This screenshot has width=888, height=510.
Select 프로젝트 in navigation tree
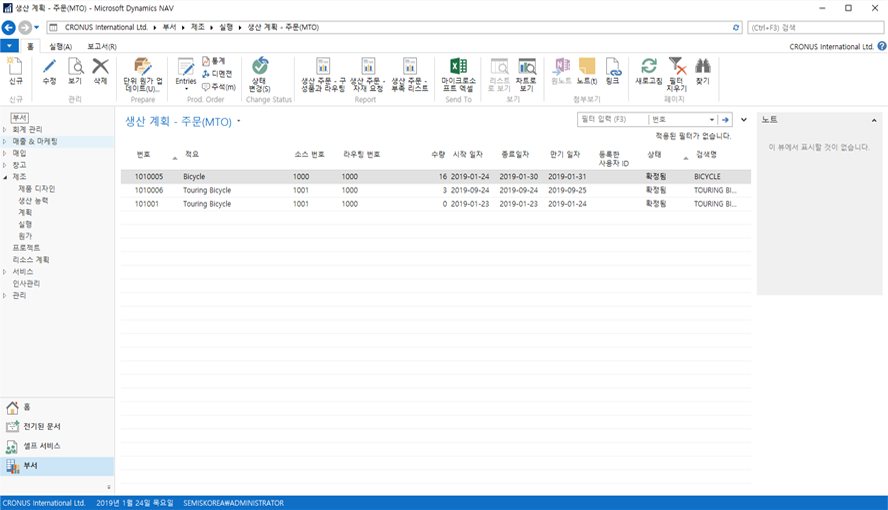(x=26, y=248)
